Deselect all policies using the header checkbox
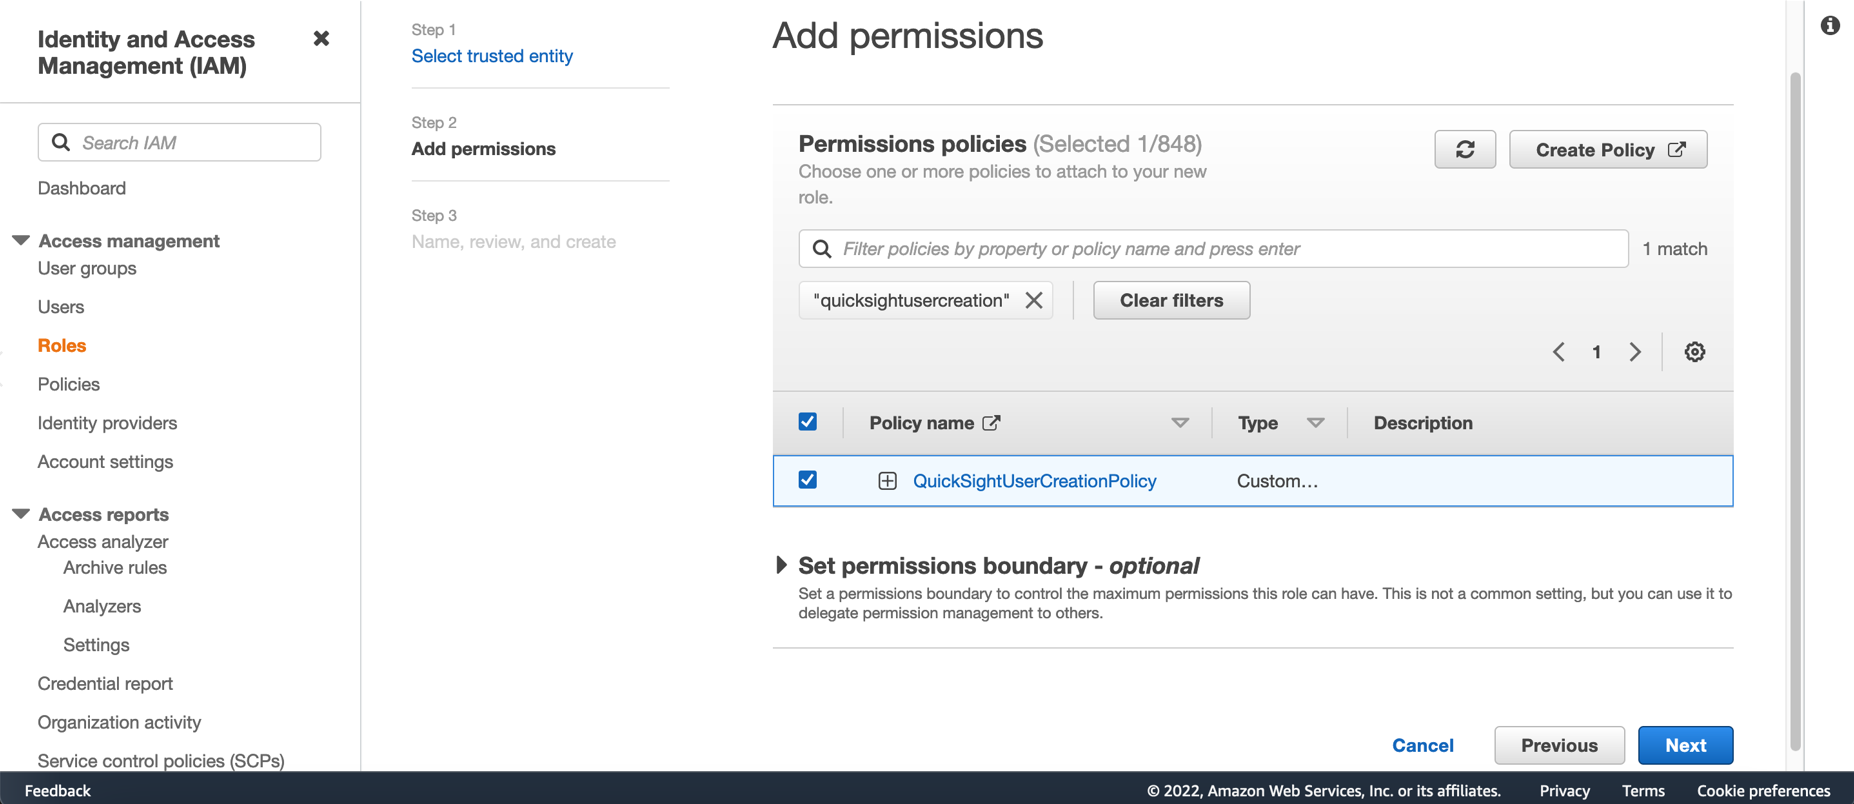Image resolution: width=1854 pixels, height=804 pixels. click(x=807, y=422)
